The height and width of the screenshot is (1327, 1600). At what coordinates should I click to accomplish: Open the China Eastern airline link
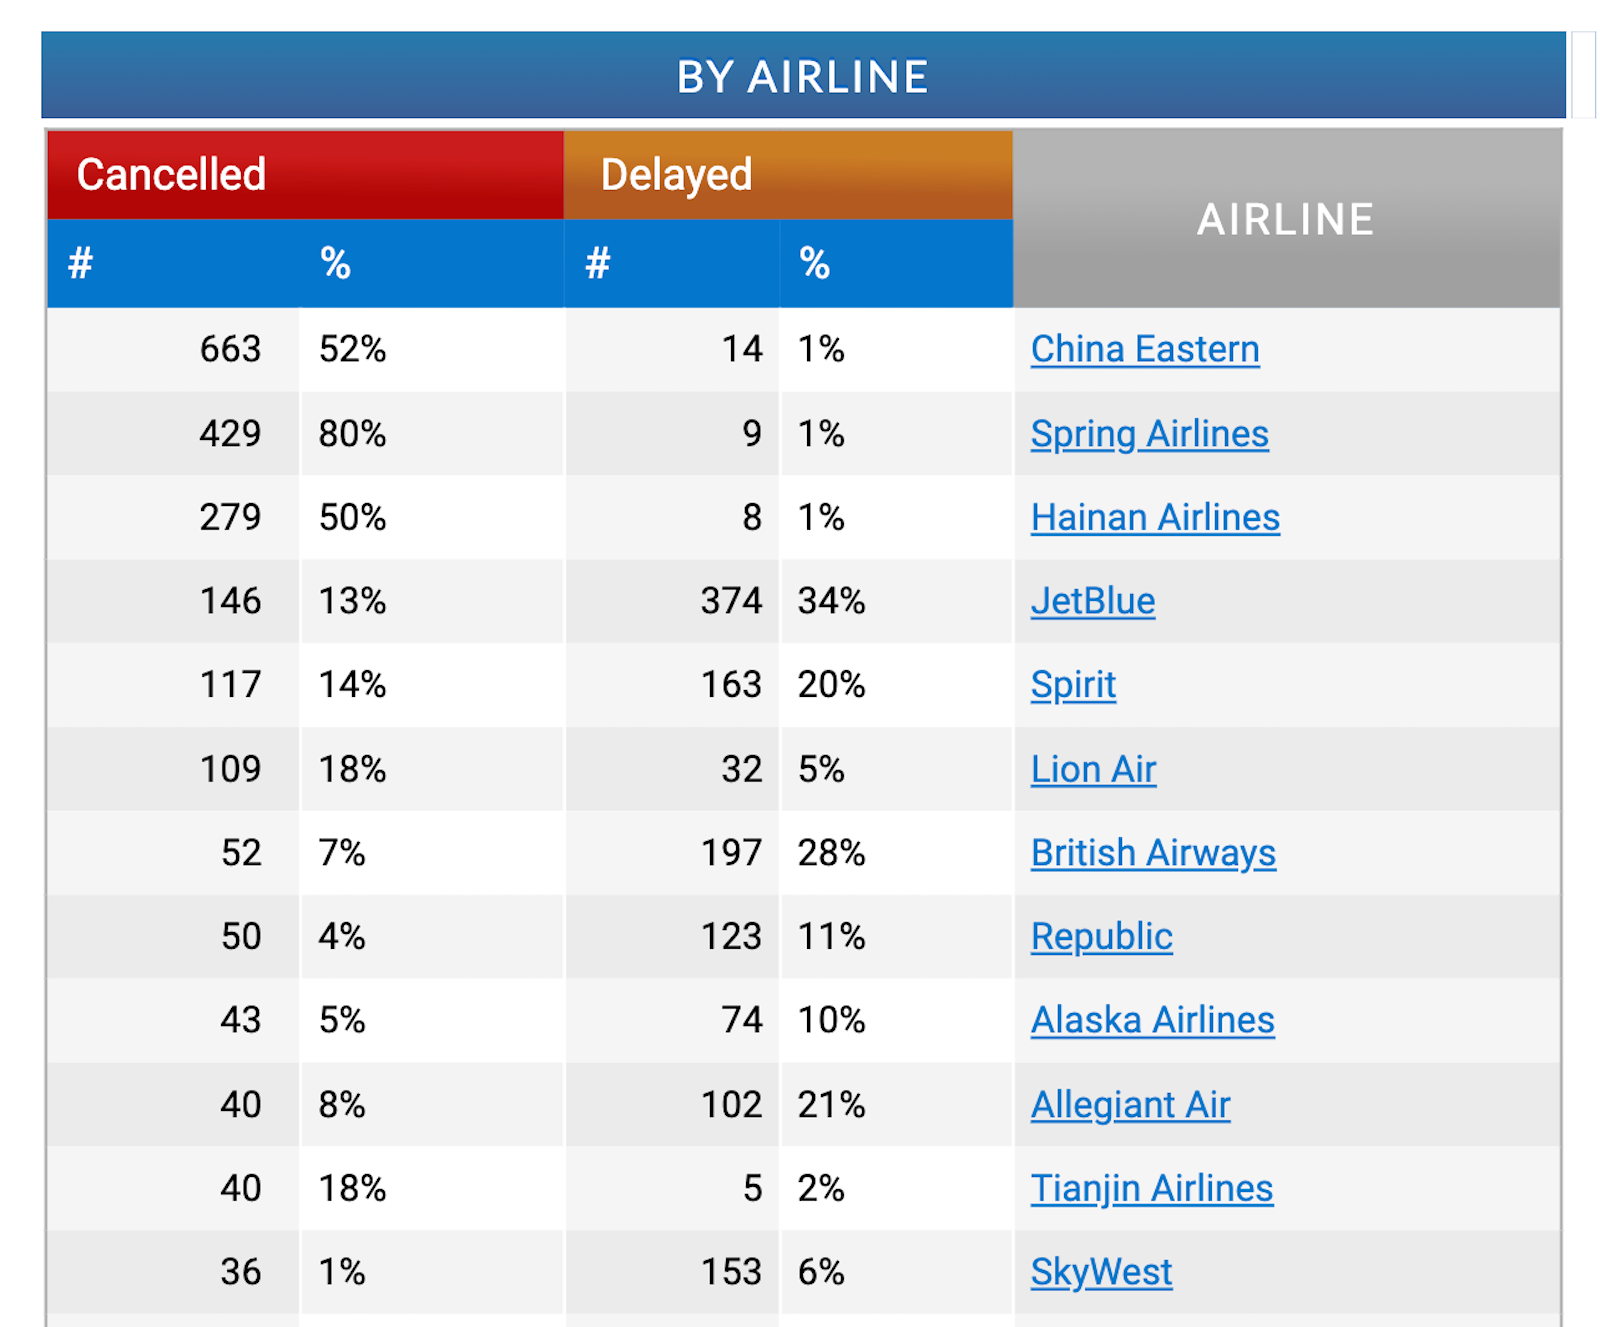point(1144,349)
